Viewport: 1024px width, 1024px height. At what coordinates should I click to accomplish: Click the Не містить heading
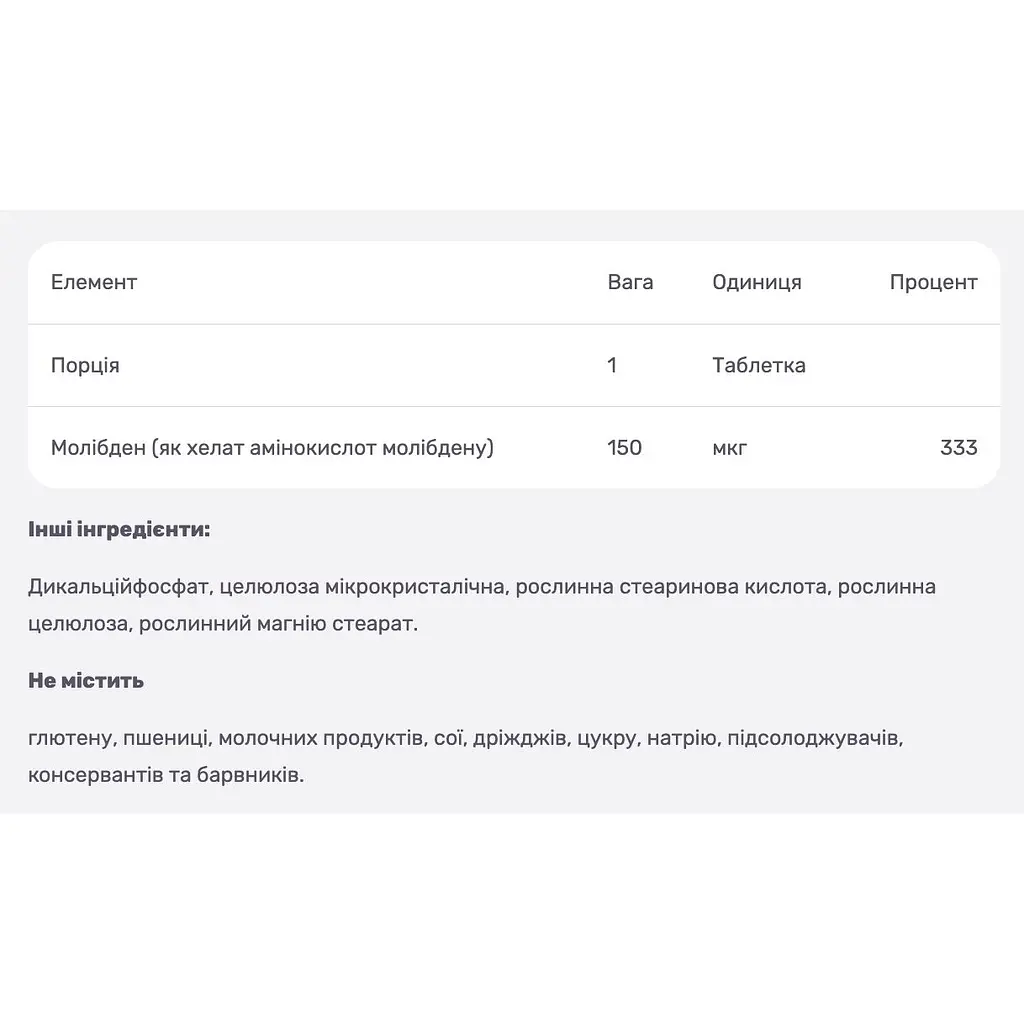[x=86, y=681]
